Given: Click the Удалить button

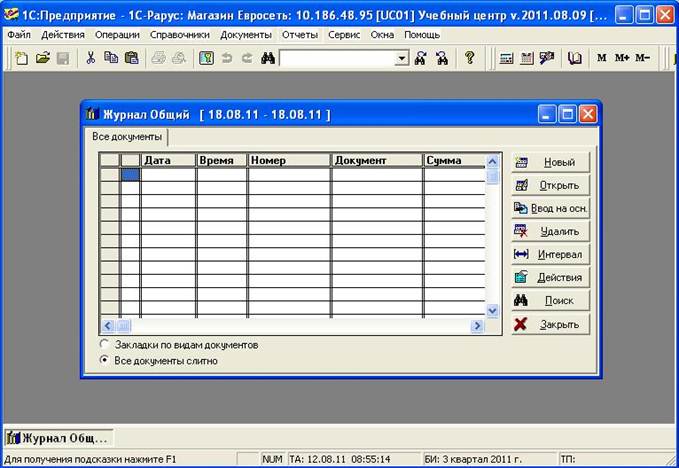Looking at the screenshot, I should (x=551, y=232).
